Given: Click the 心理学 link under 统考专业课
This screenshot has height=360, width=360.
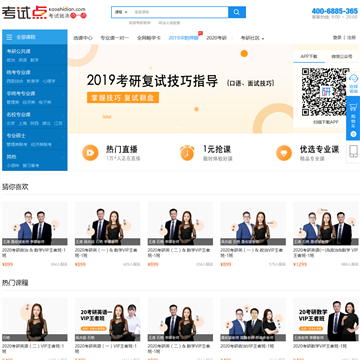Looking at the screenshot, I should click(x=49, y=81).
